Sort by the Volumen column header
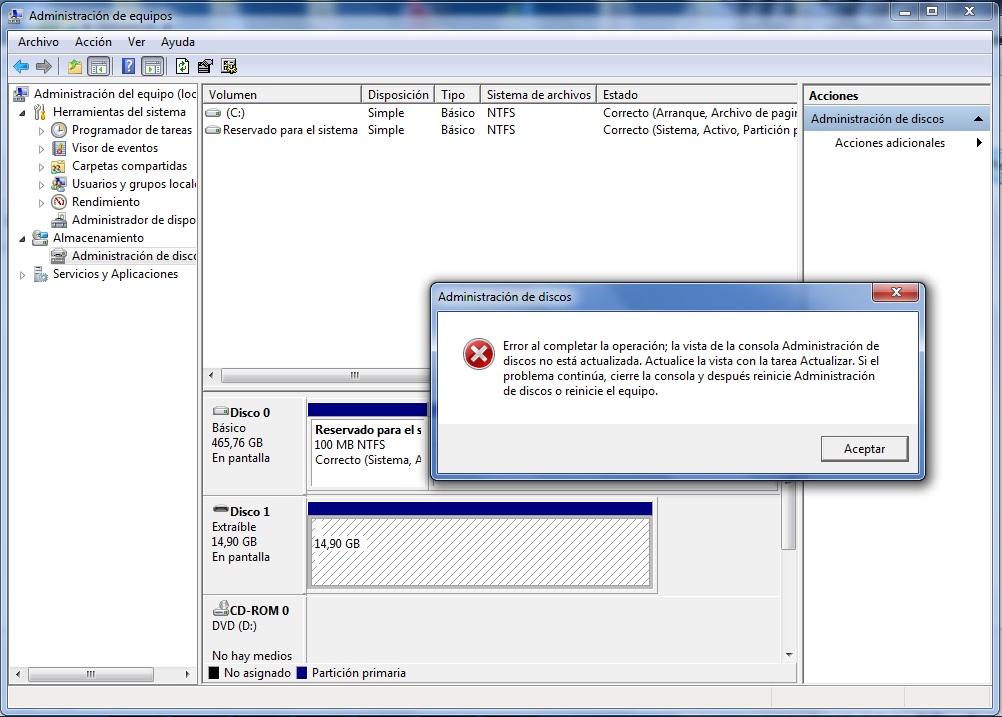Image resolution: width=1002 pixels, height=717 pixels. (x=282, y=95)
